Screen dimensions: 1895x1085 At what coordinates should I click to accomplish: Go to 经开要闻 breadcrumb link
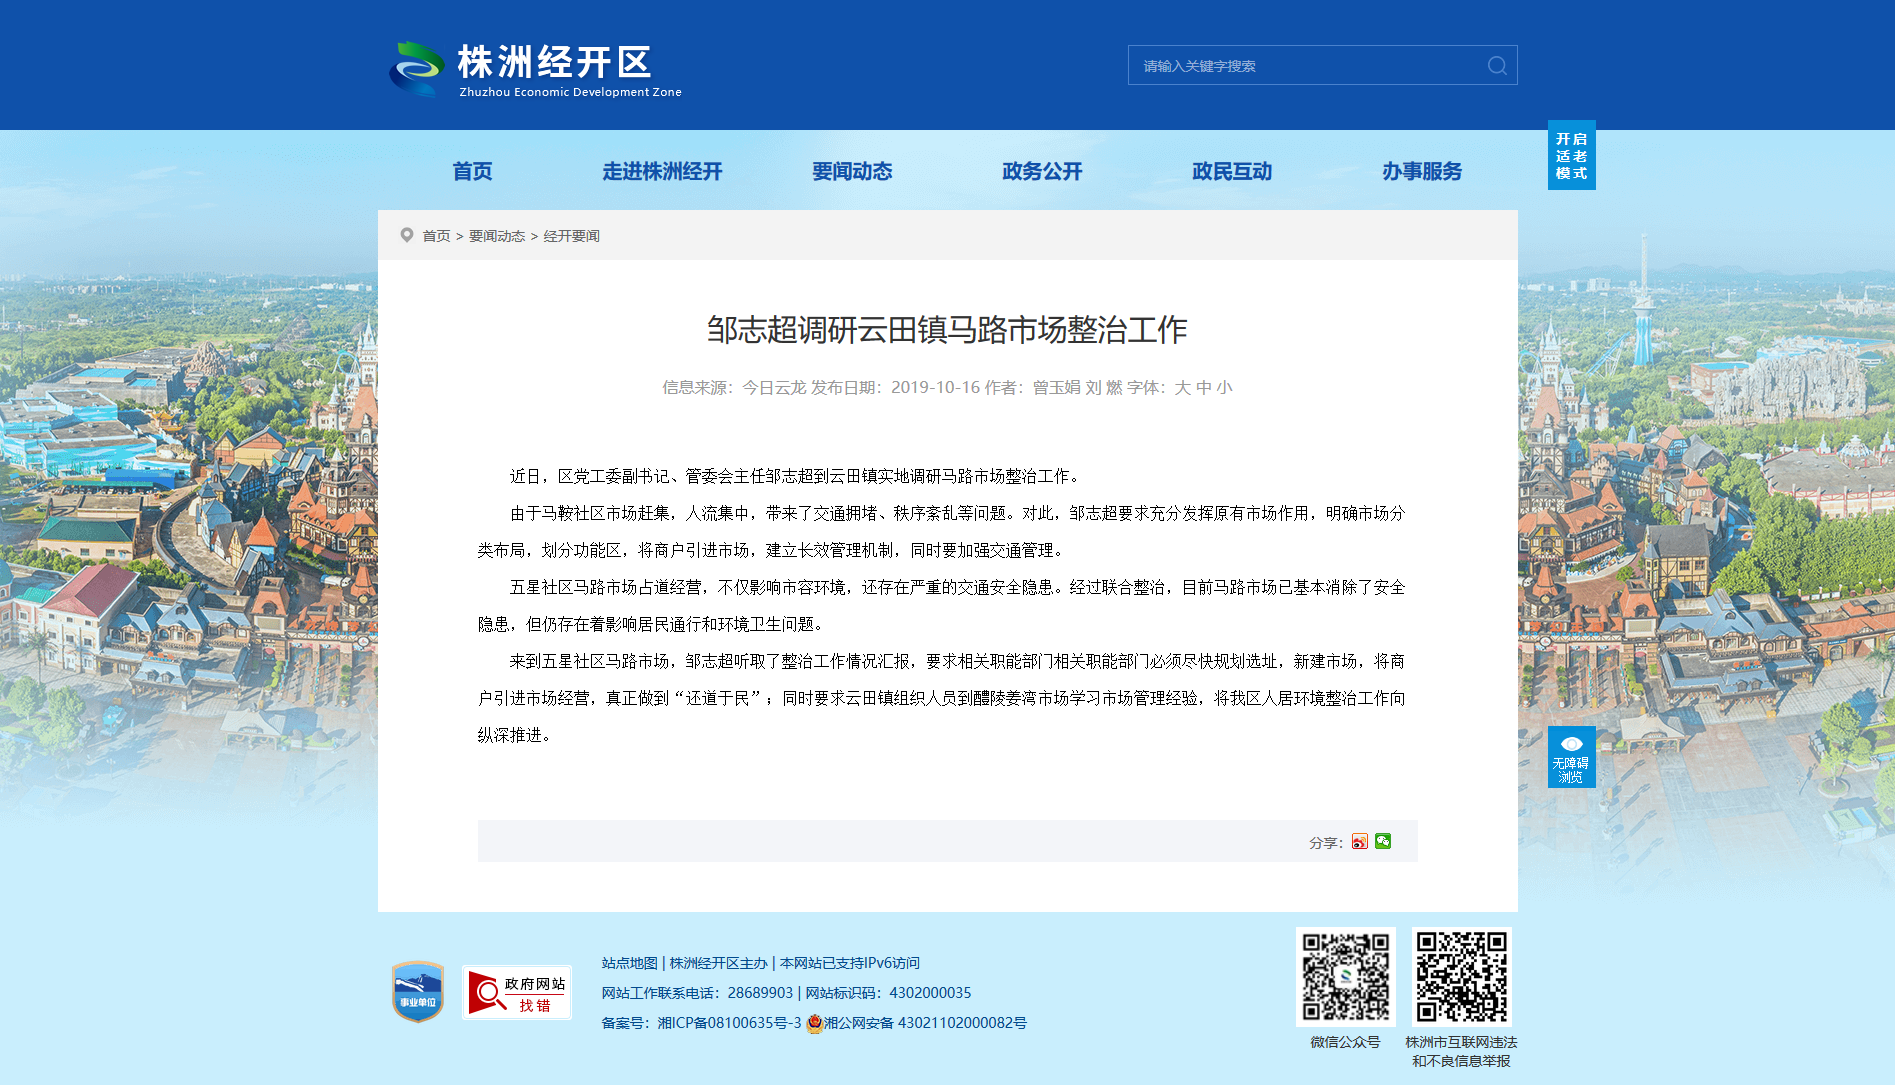571,236
